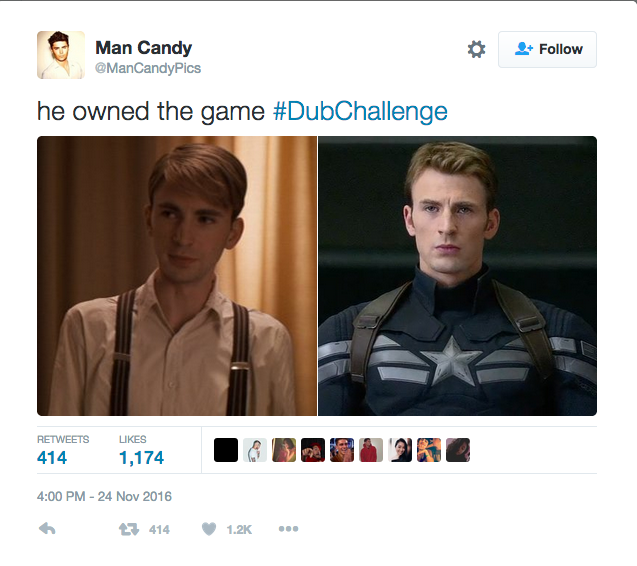
Task: Click the last liker avatar in row
Action: point(458,450)
